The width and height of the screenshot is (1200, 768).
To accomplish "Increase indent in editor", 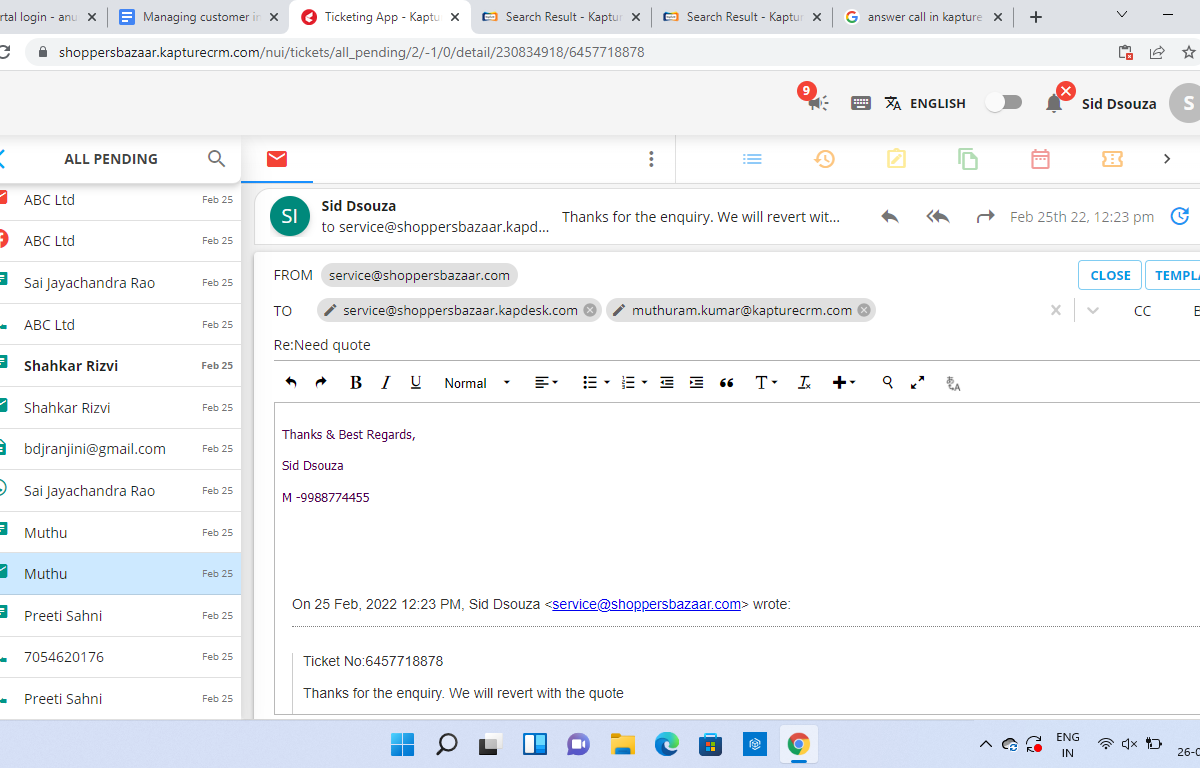I will (x=697, y=382).
